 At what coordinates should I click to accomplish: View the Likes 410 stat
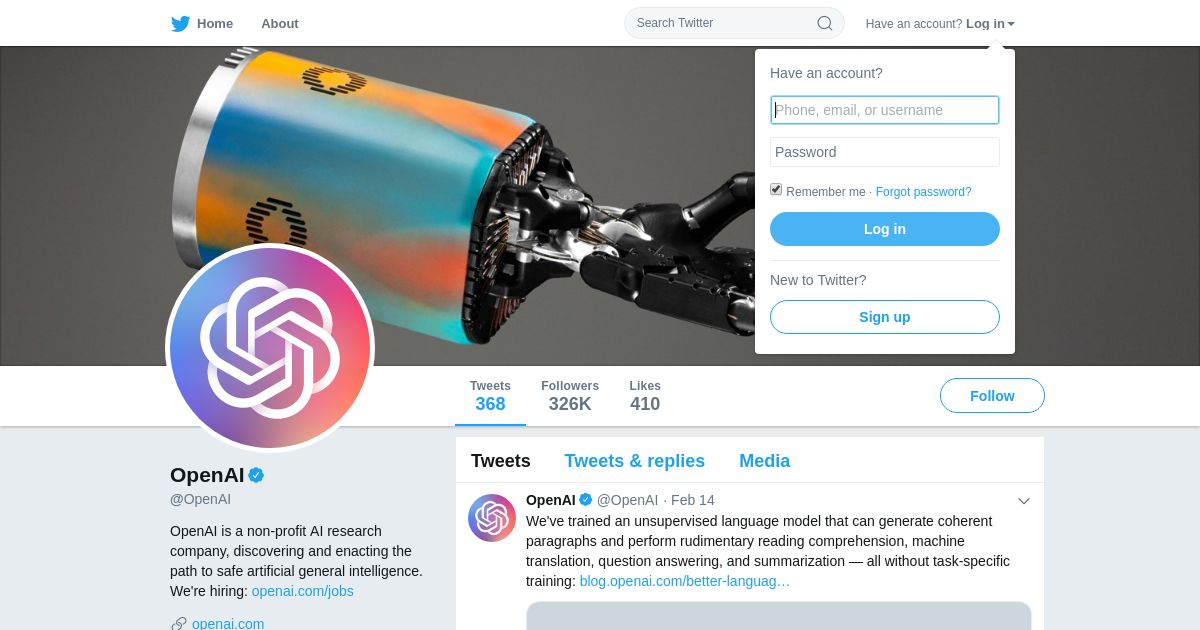pos(645,396)
